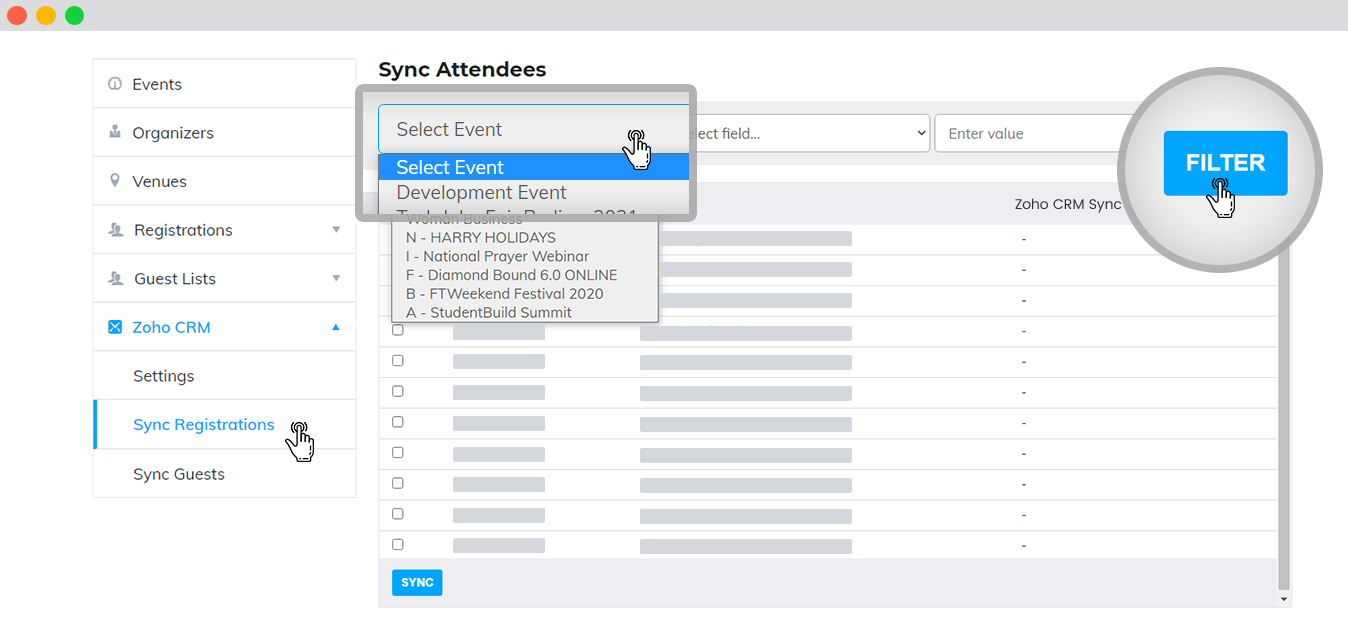Collapse the Zoho CRM menu arrow
1348x635 pixels.
coord(336,327)
